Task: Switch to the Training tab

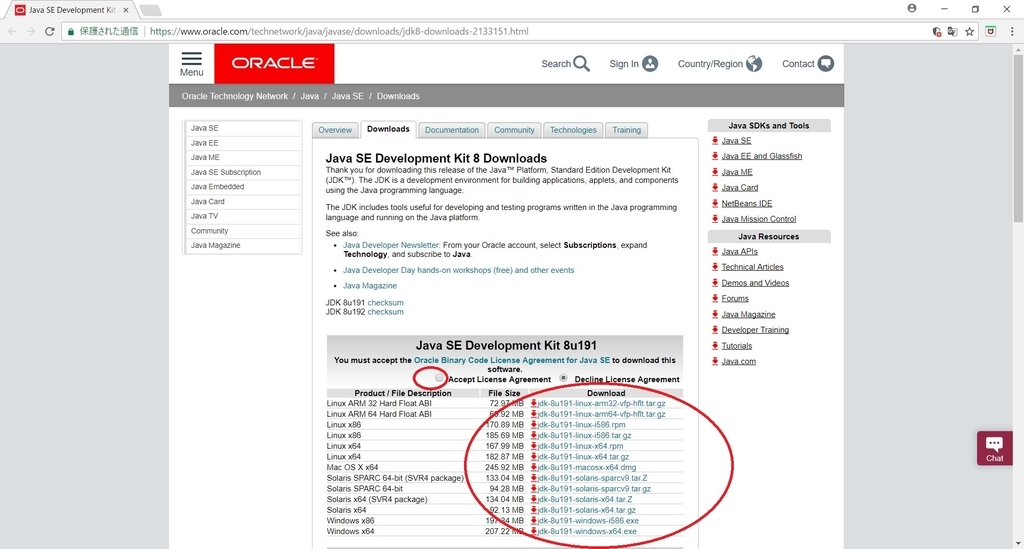Action: coord(626,130)
